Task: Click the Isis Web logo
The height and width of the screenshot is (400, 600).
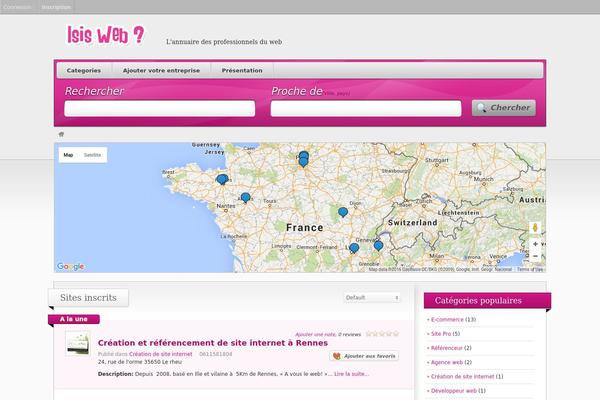Action: 106,35
